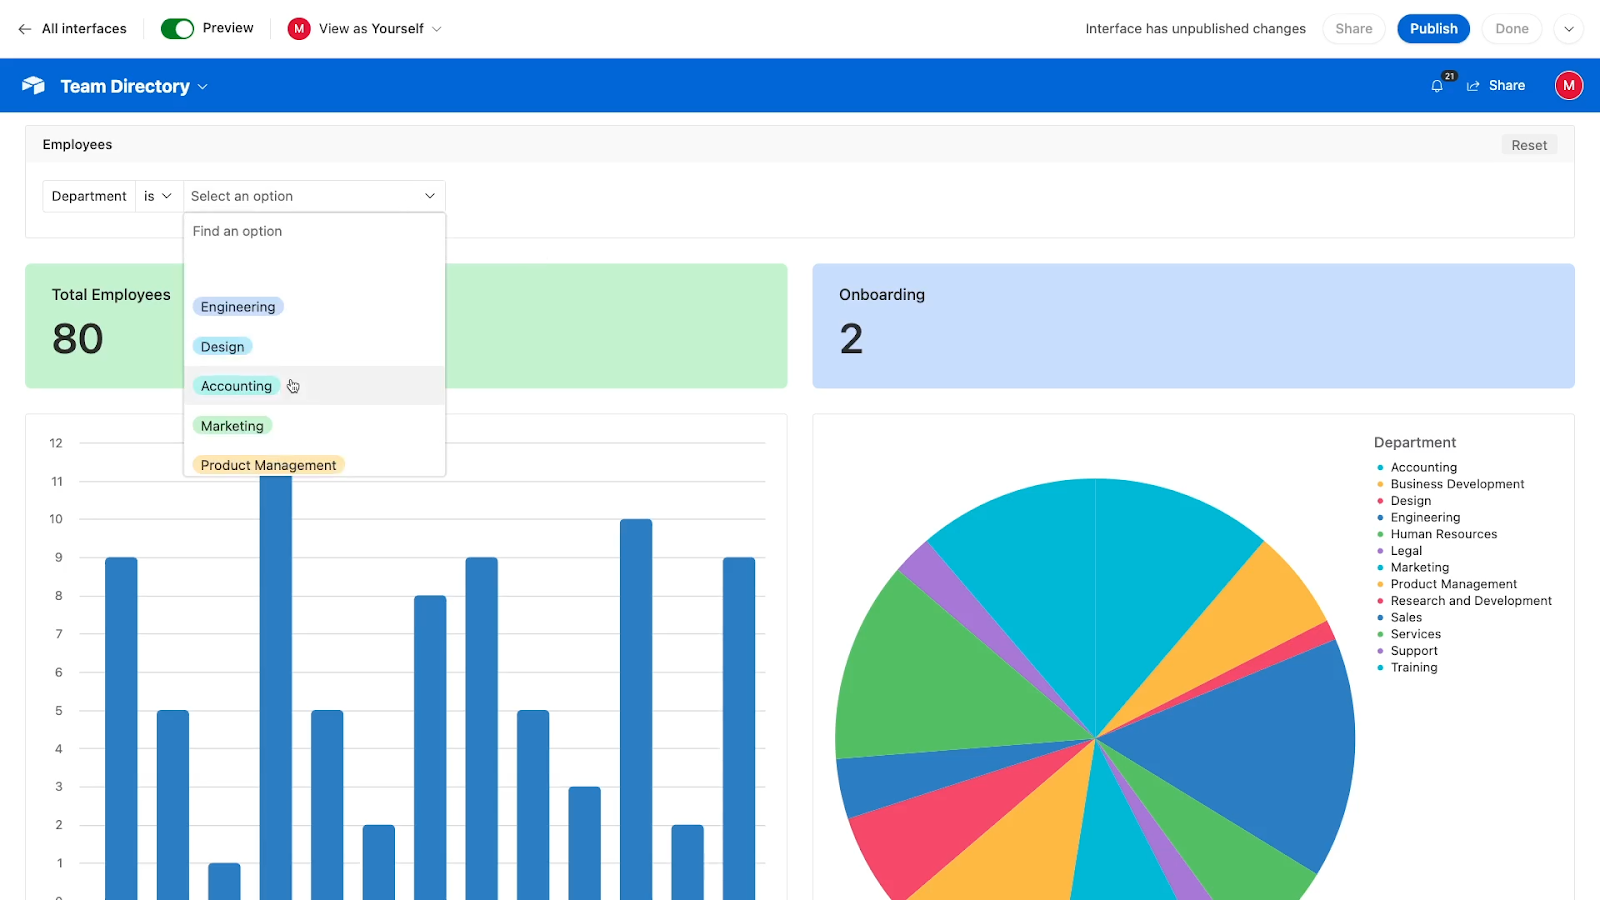Choose the Accounting option
1600x900 pixels.
click(236, 386)
